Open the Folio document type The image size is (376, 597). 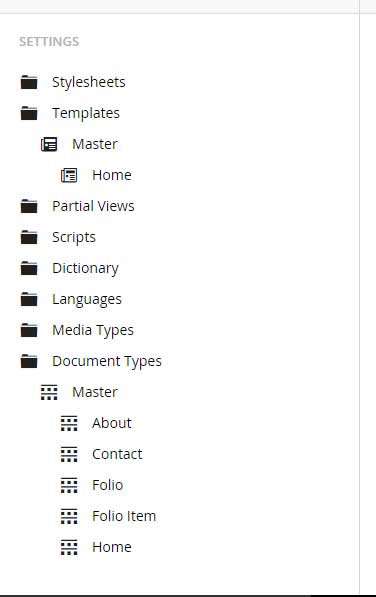107,485
